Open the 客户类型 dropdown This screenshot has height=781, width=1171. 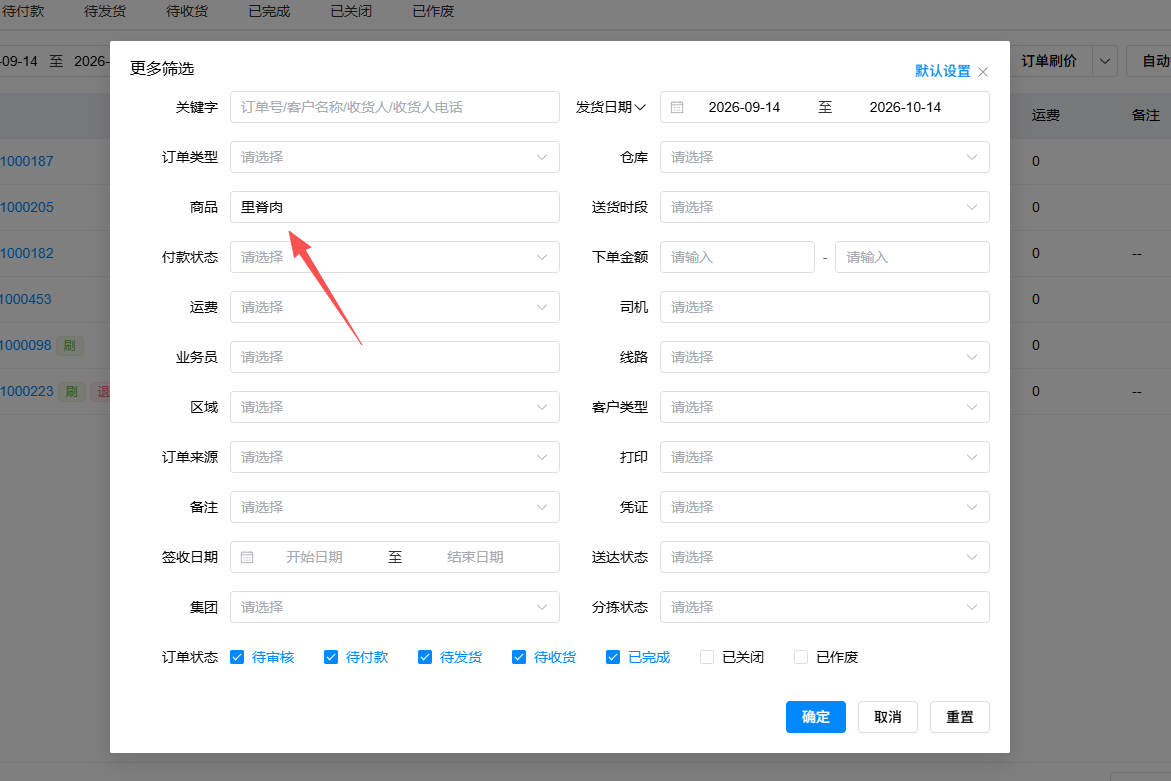pos(824,408)
